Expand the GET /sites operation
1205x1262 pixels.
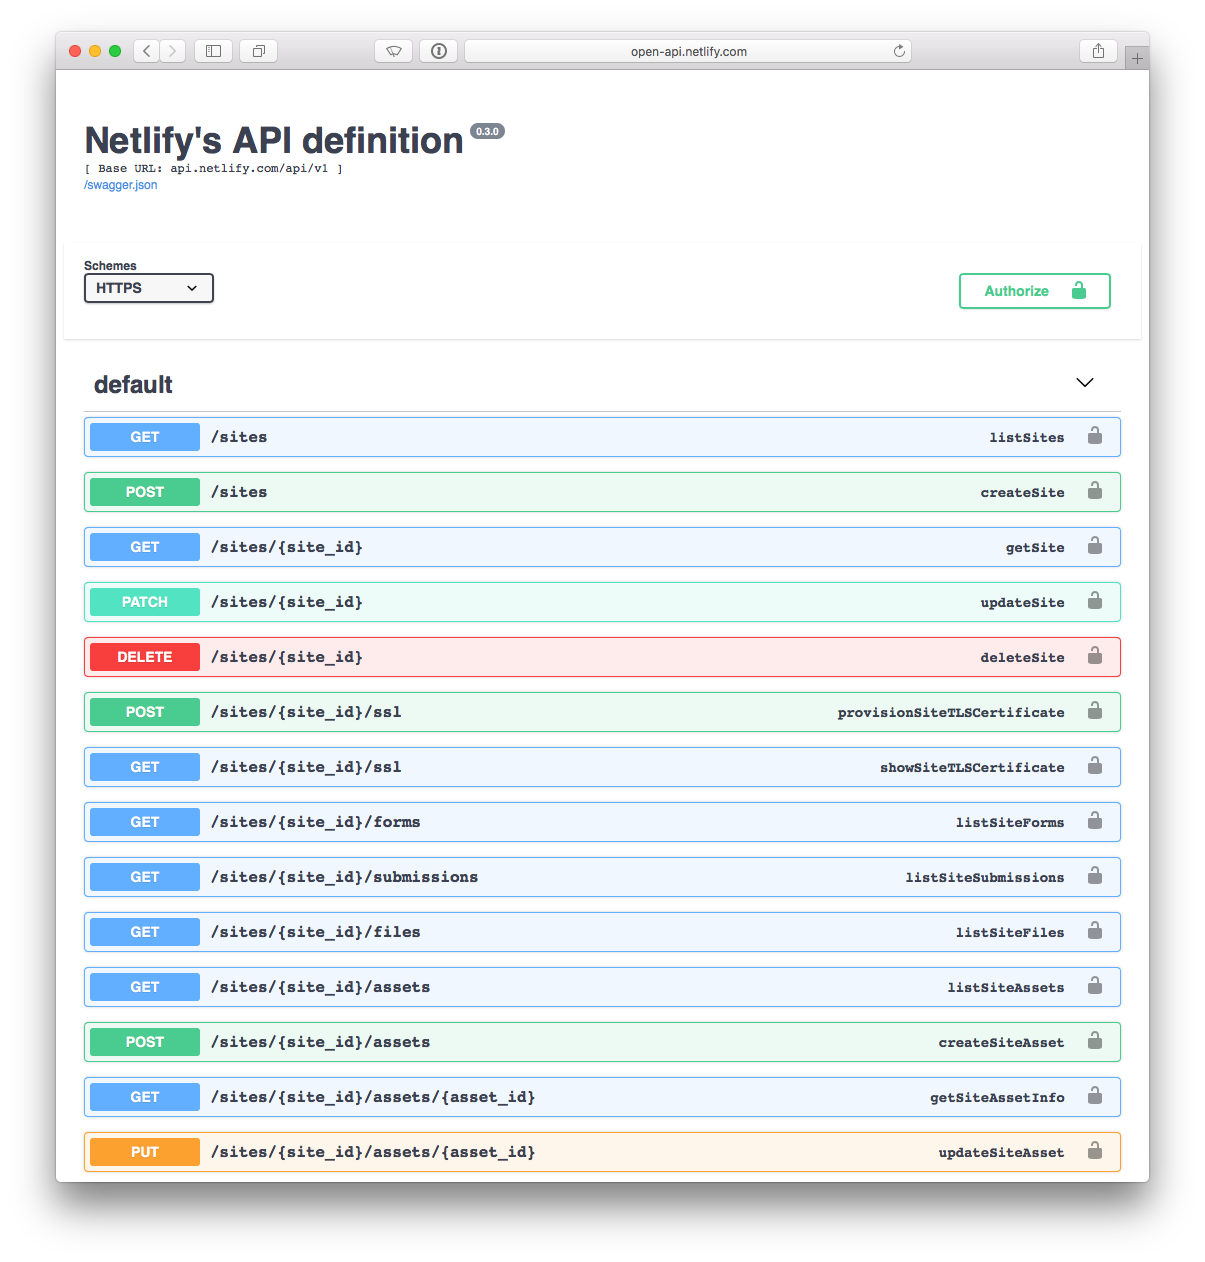tap(602, 437)
